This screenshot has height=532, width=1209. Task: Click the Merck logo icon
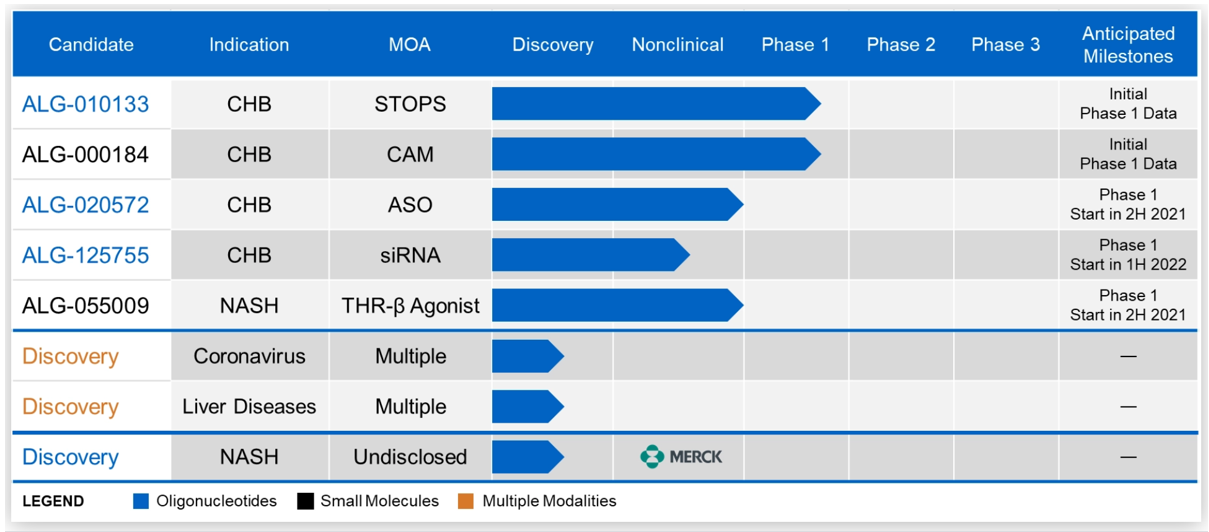(652, 457)
